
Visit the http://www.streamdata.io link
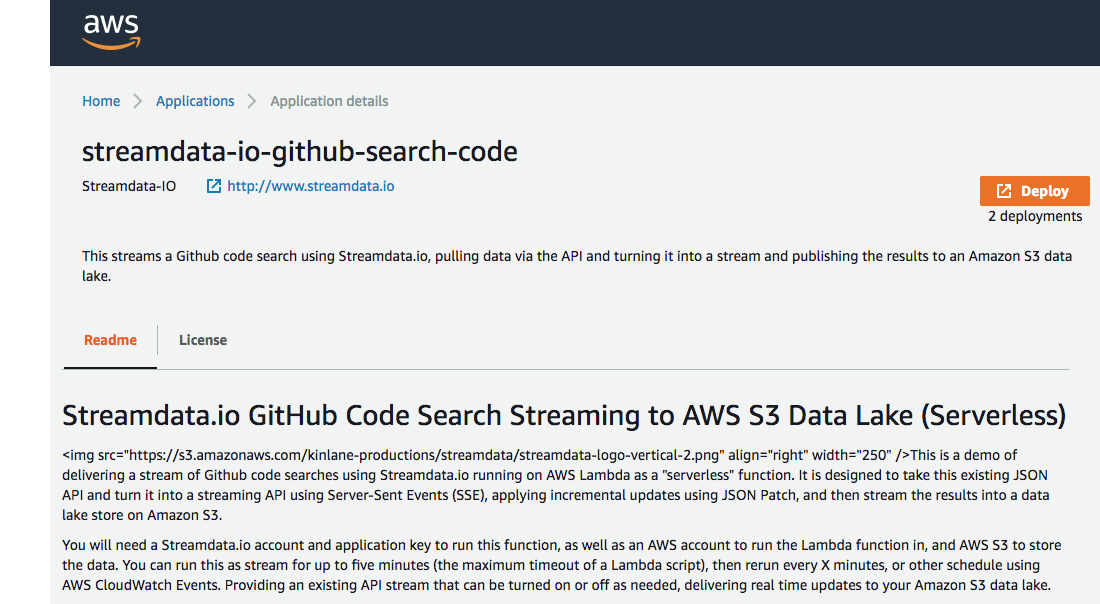[x=311, y=186]
